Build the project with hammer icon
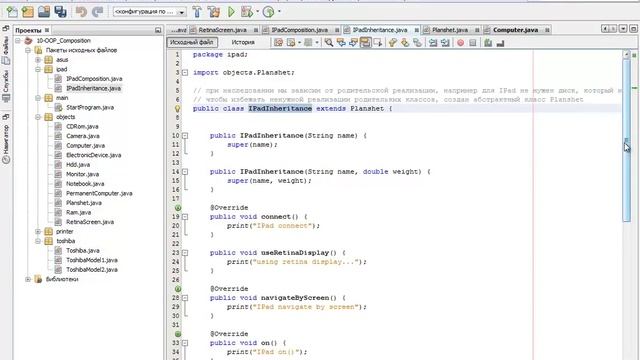Image resolution: width=640 pixels, height=360 pixels. (x=197, y=12)
